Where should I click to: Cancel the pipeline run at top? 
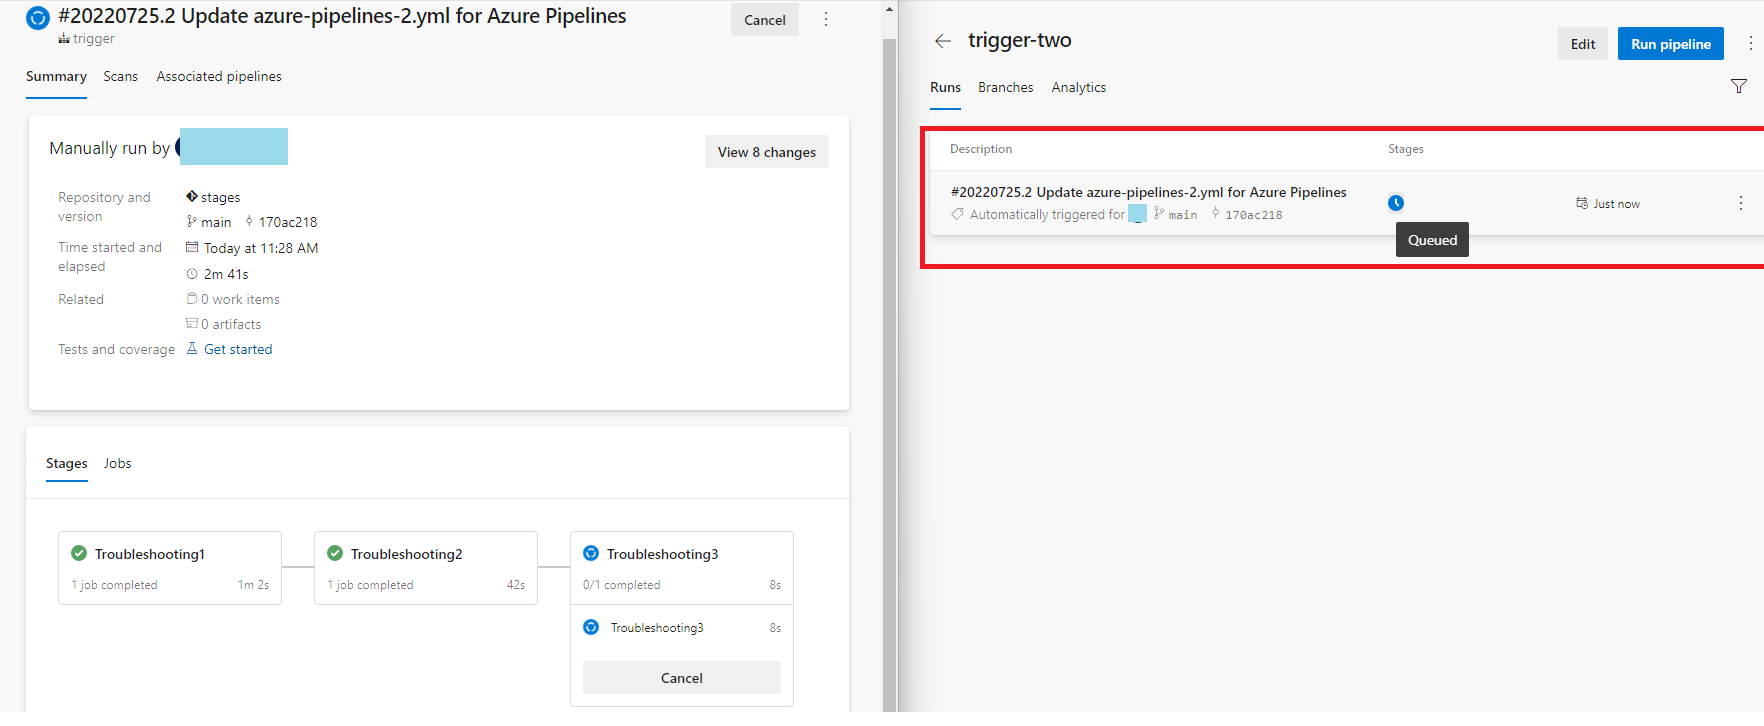(765, 20)
